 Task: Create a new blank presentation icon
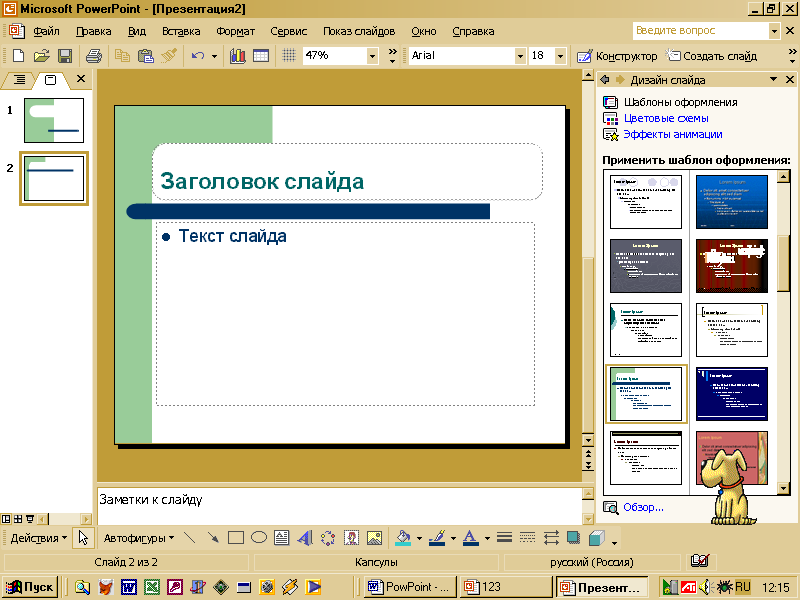[x=18, y=56]
